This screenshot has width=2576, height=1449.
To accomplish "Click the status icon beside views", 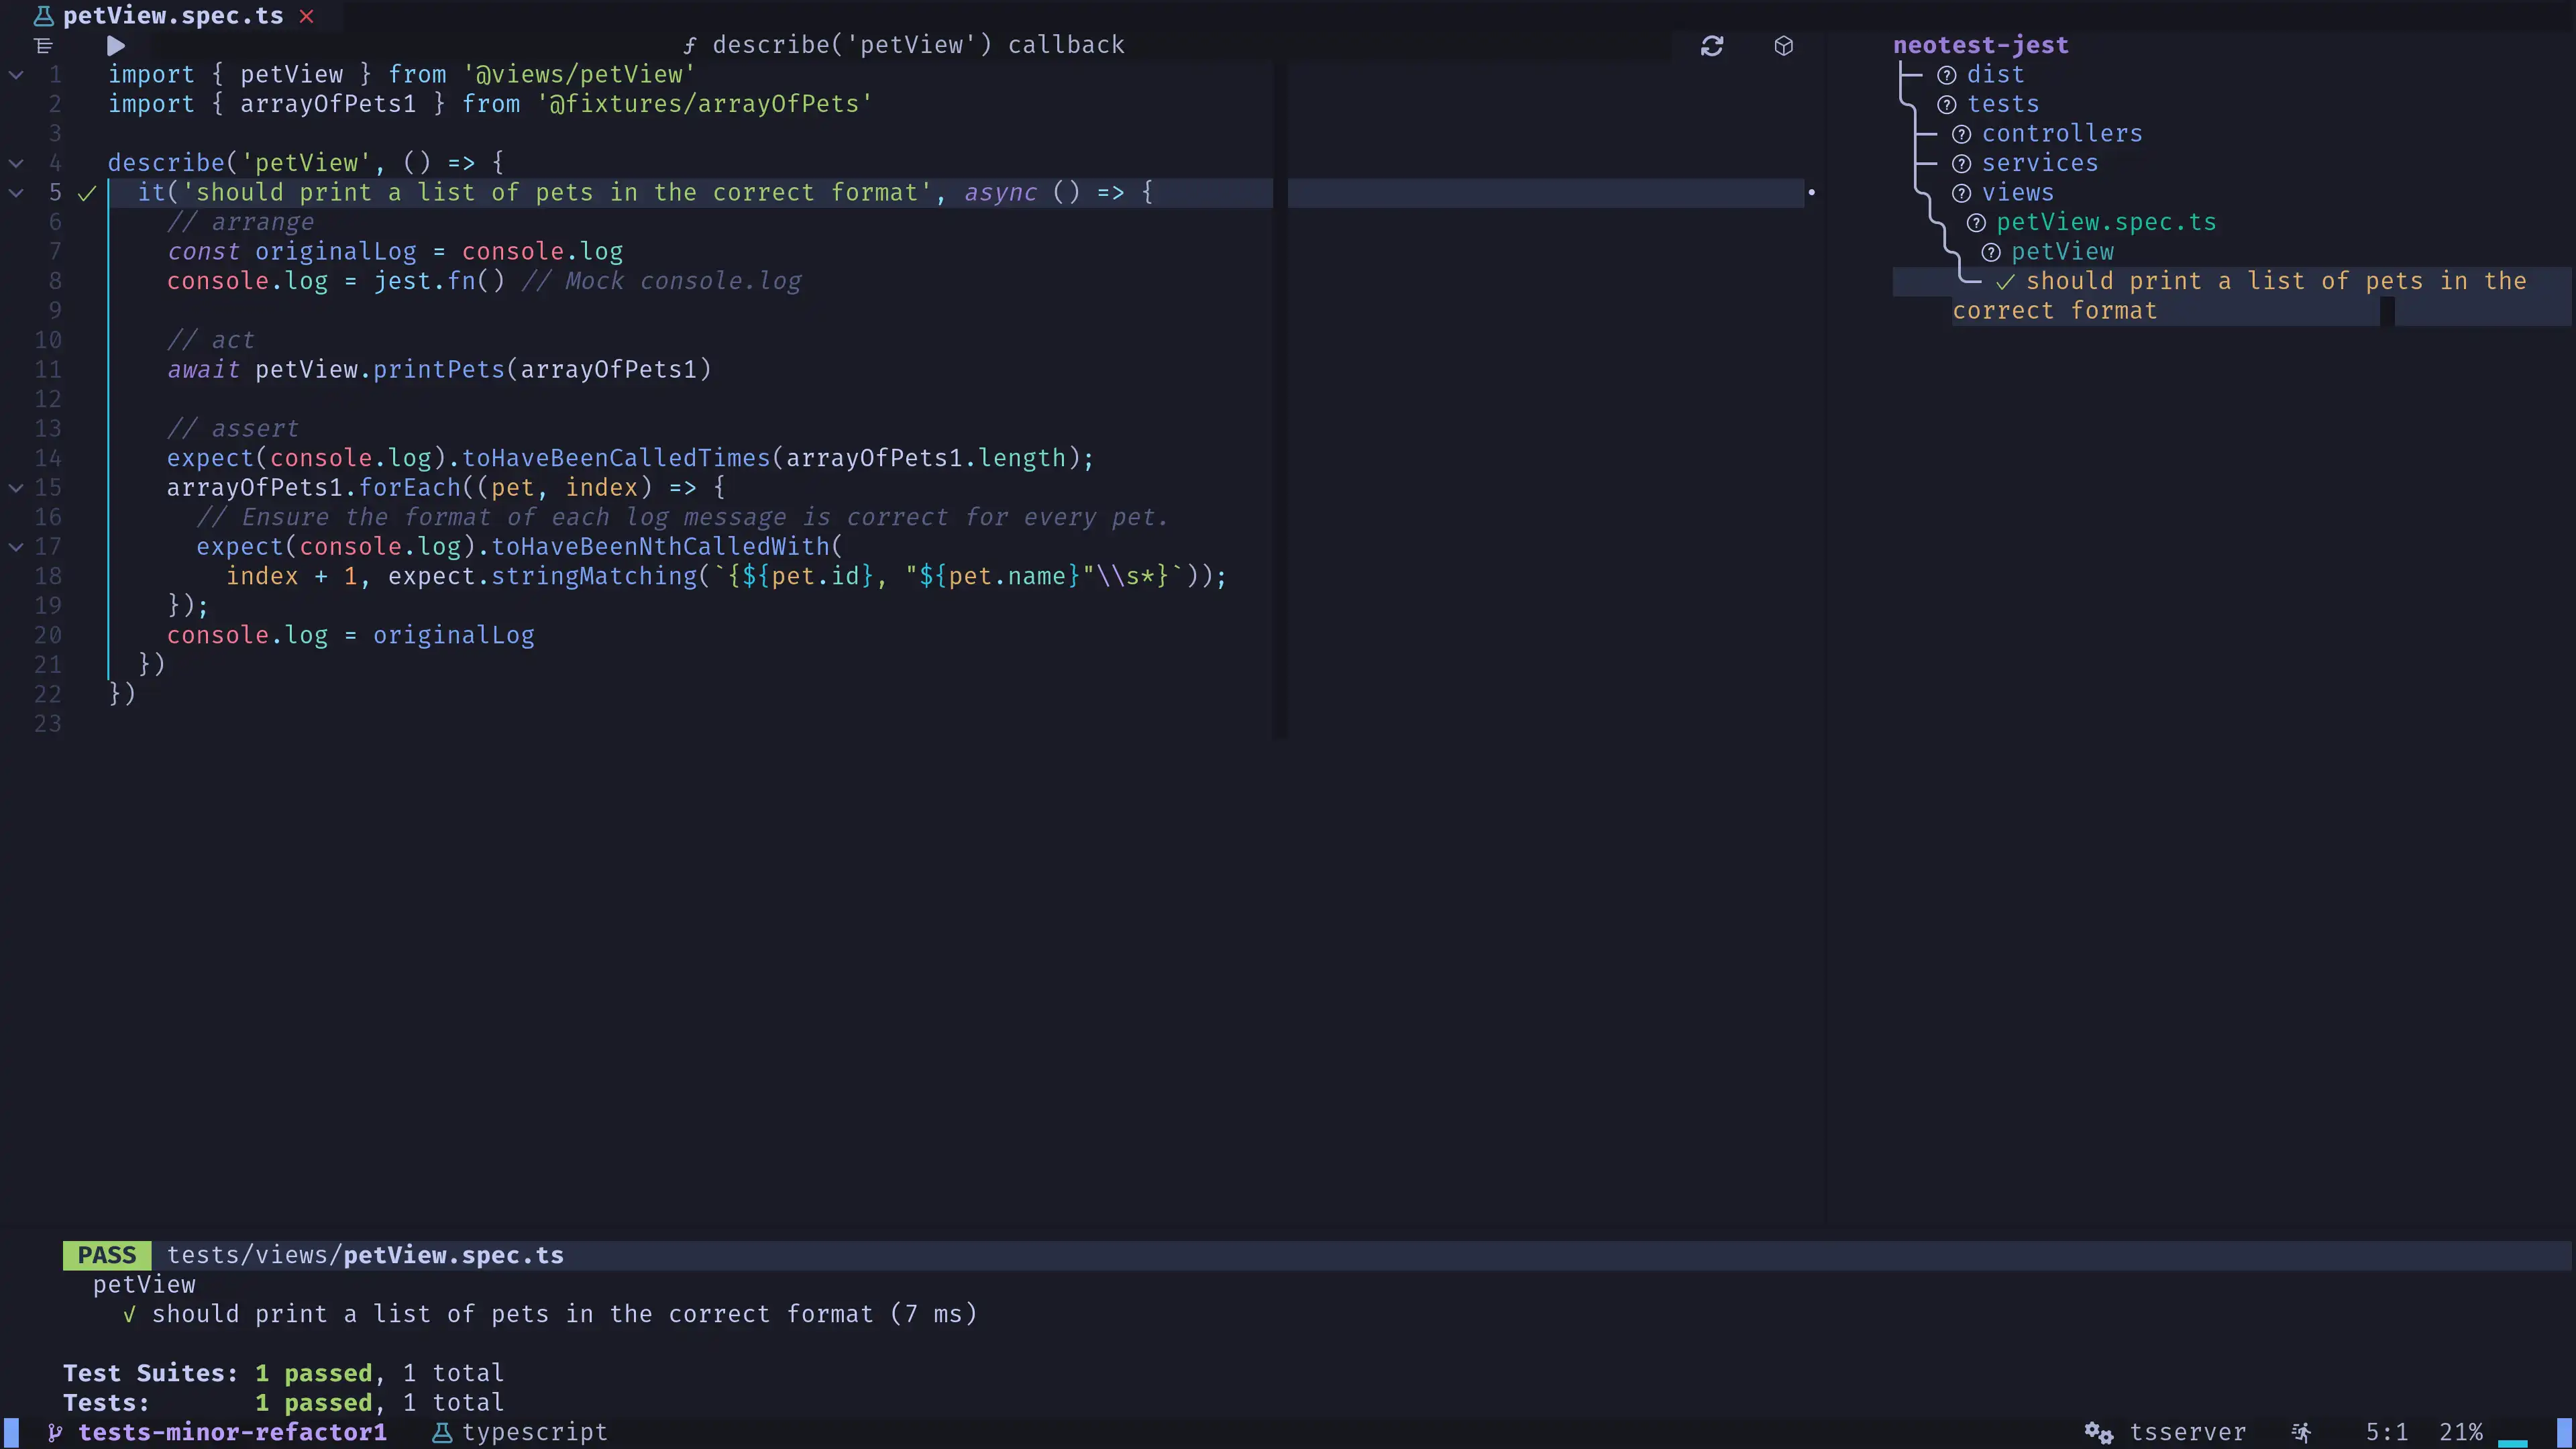I will [1961, 193].
